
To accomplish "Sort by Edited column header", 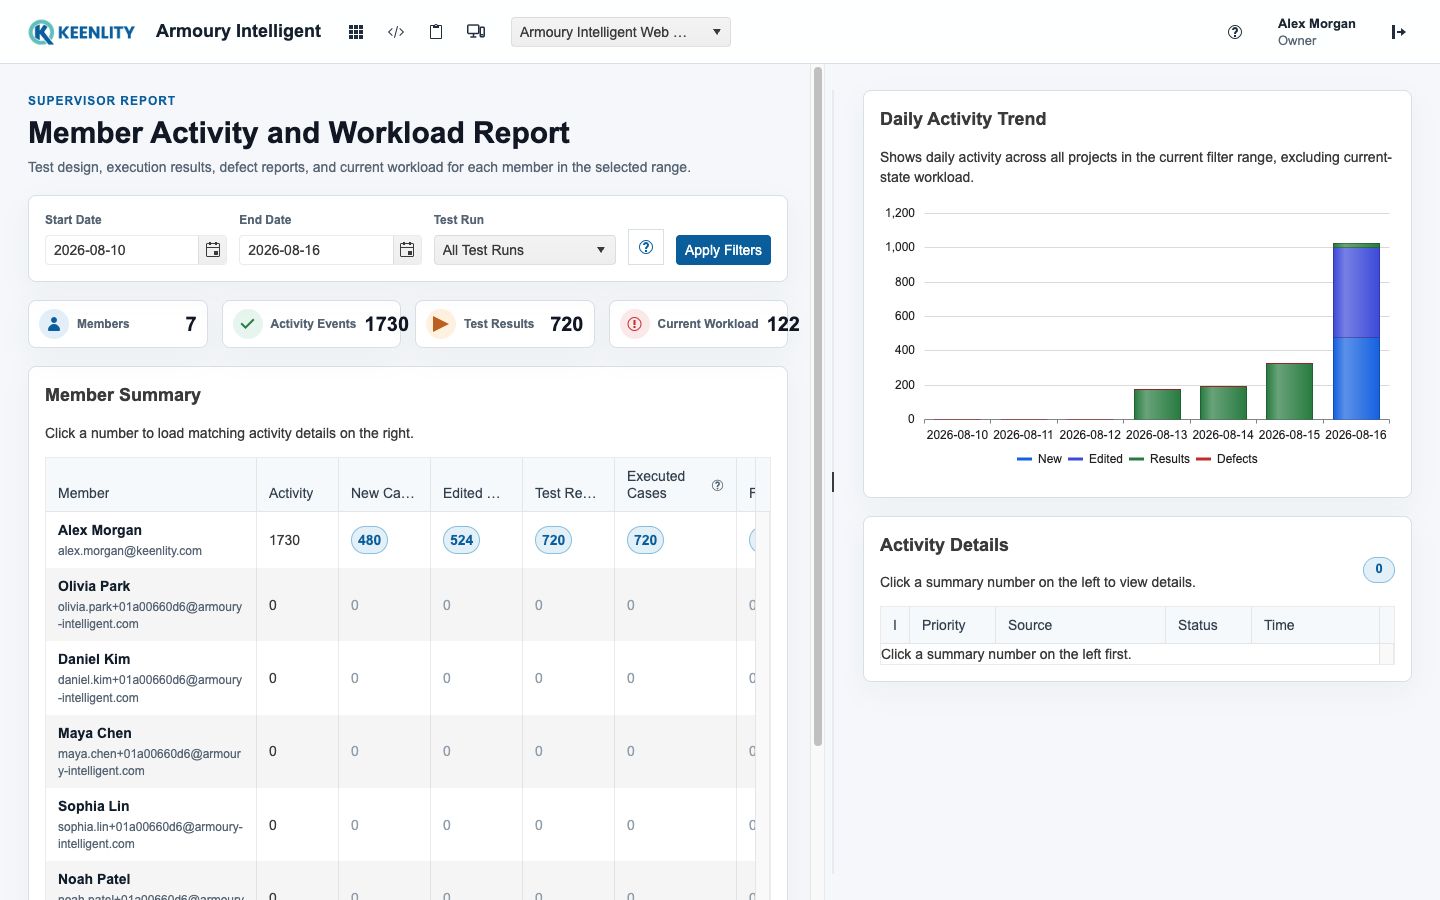I will point(476,485).
